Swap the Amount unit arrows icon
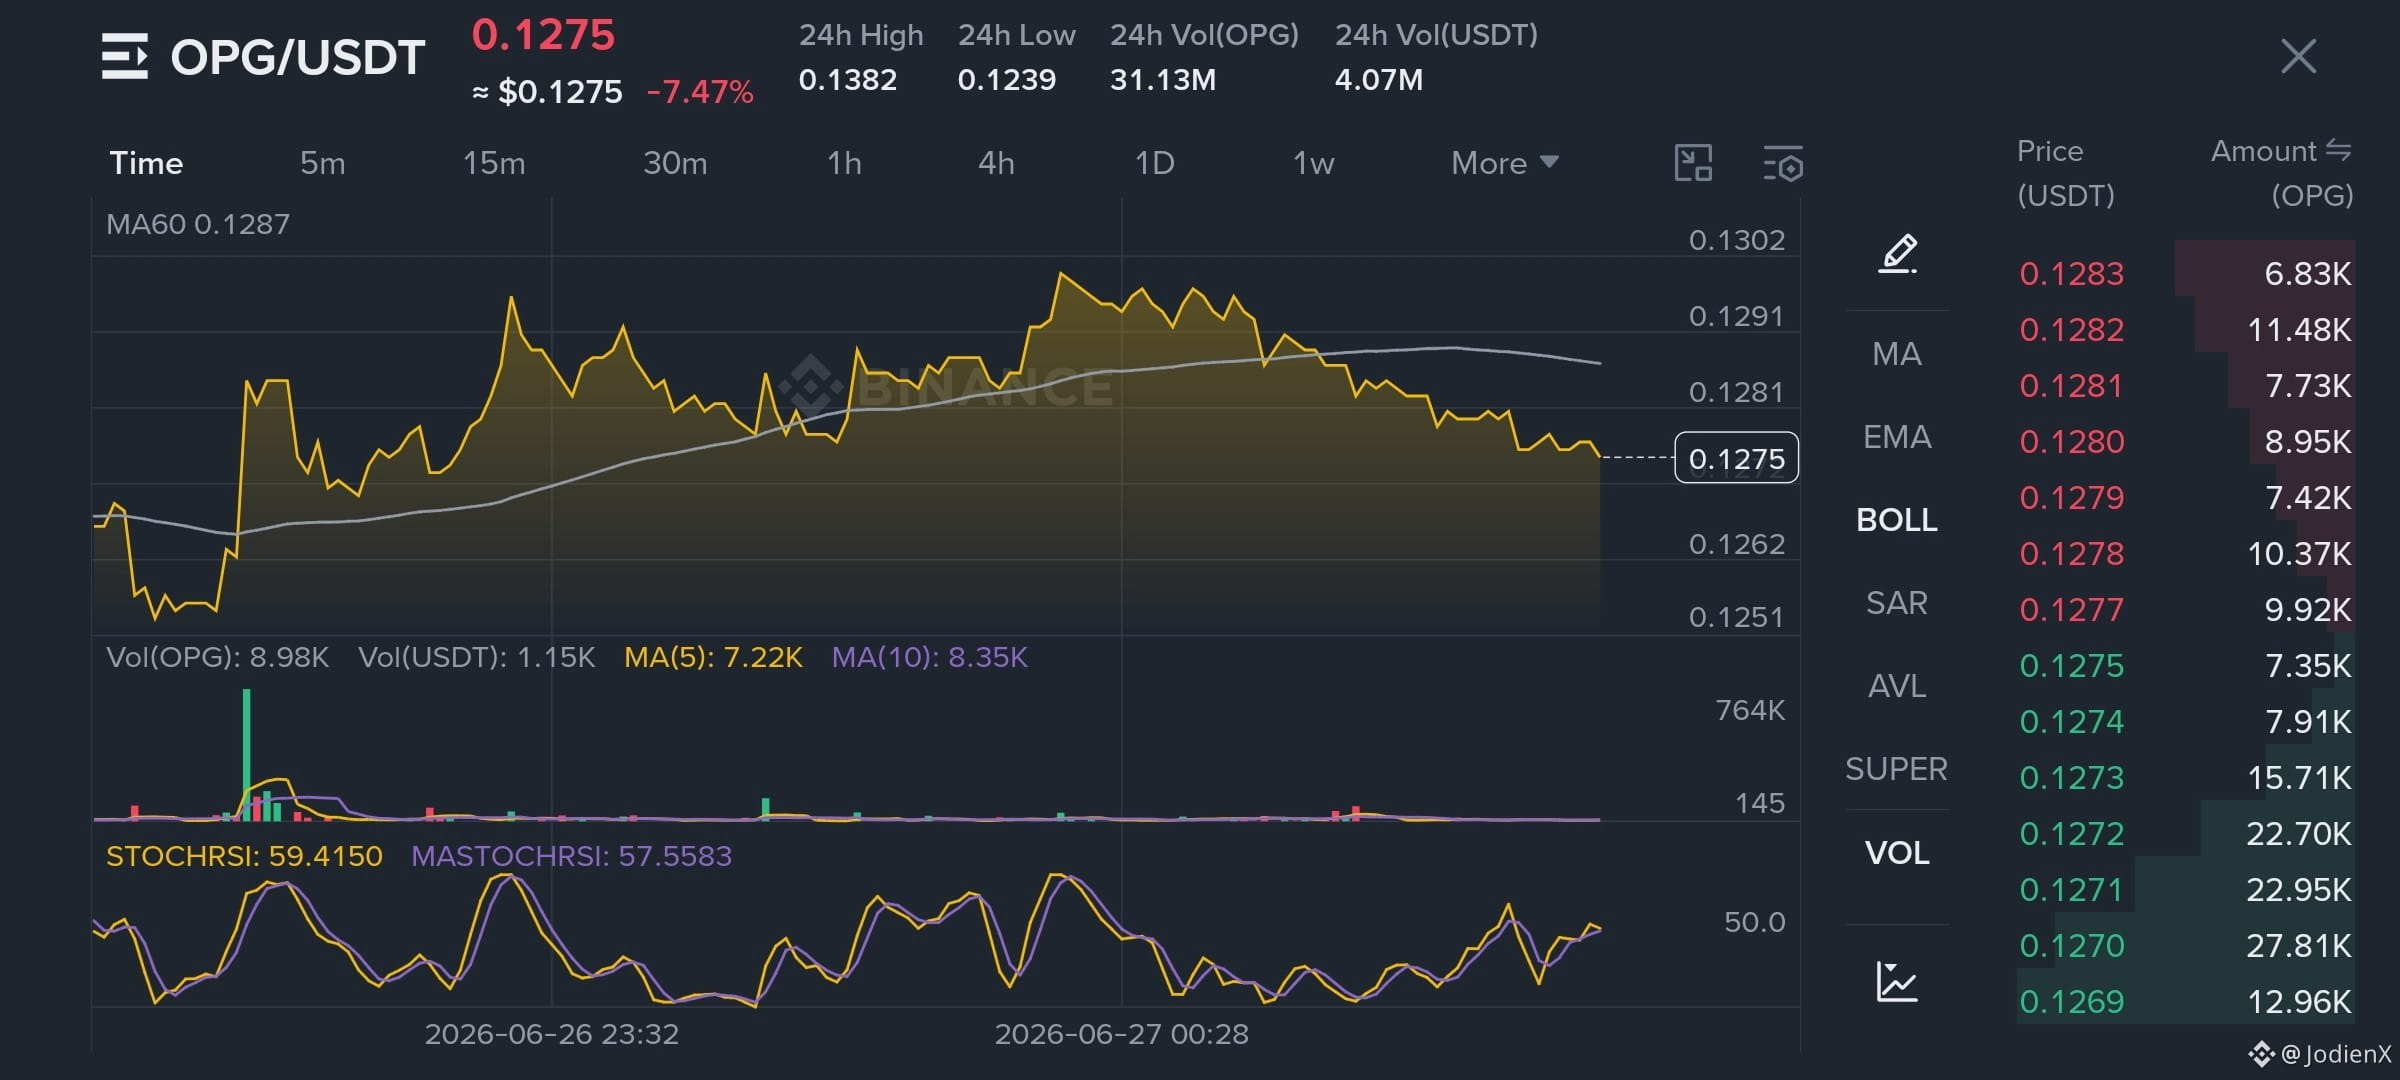Image resolution: width=2400 pixels, height=1080 pixels. tap(2338, 150)
